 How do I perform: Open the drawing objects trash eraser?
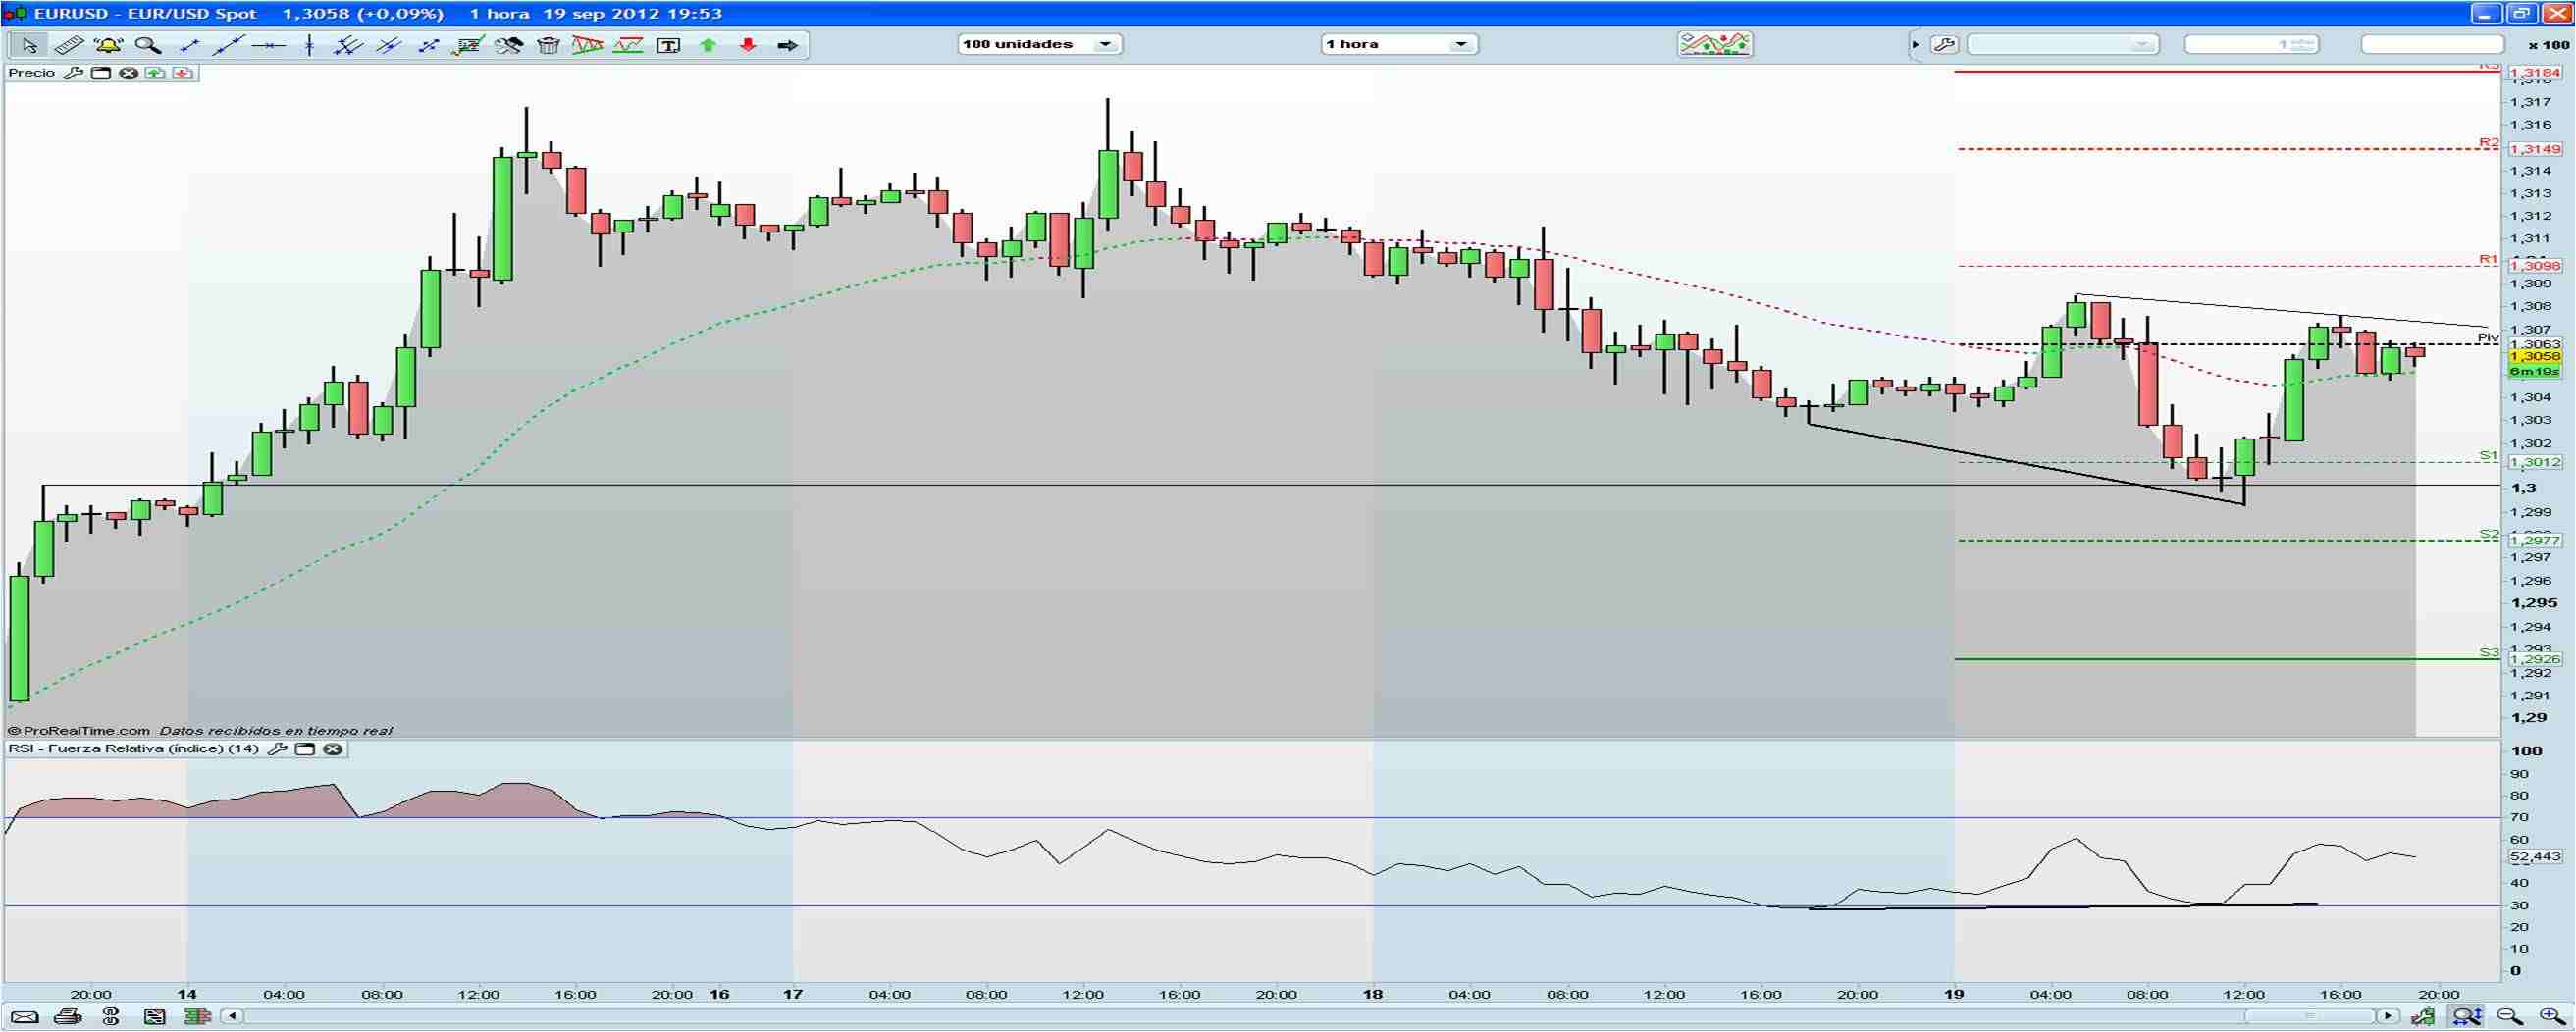[548, 45]
